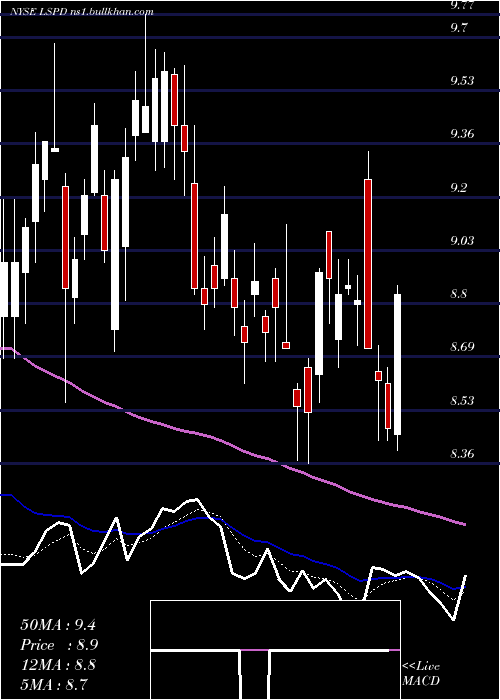The image size is (500, 700).
Task: Click the <<Live MACD label
Action: pos(421,674)
